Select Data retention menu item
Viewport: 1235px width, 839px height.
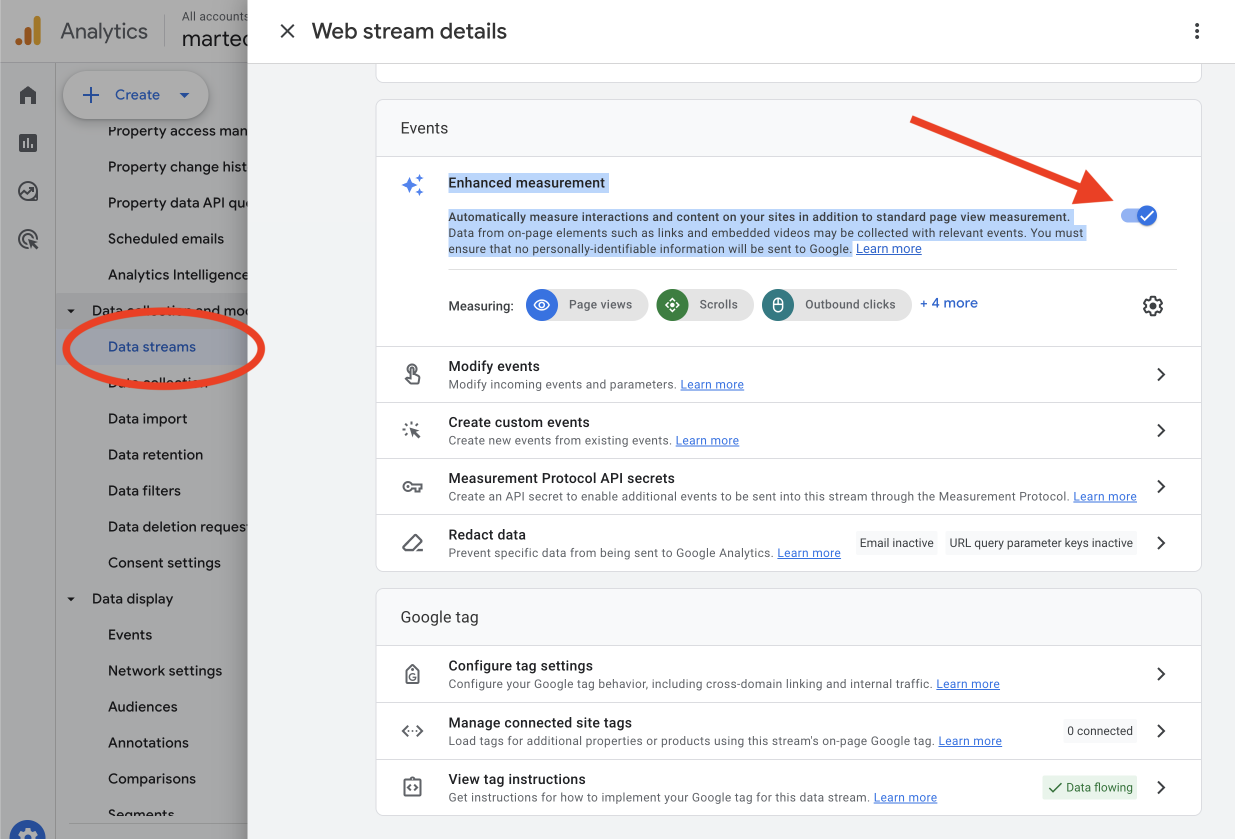[x=155, y=455]
